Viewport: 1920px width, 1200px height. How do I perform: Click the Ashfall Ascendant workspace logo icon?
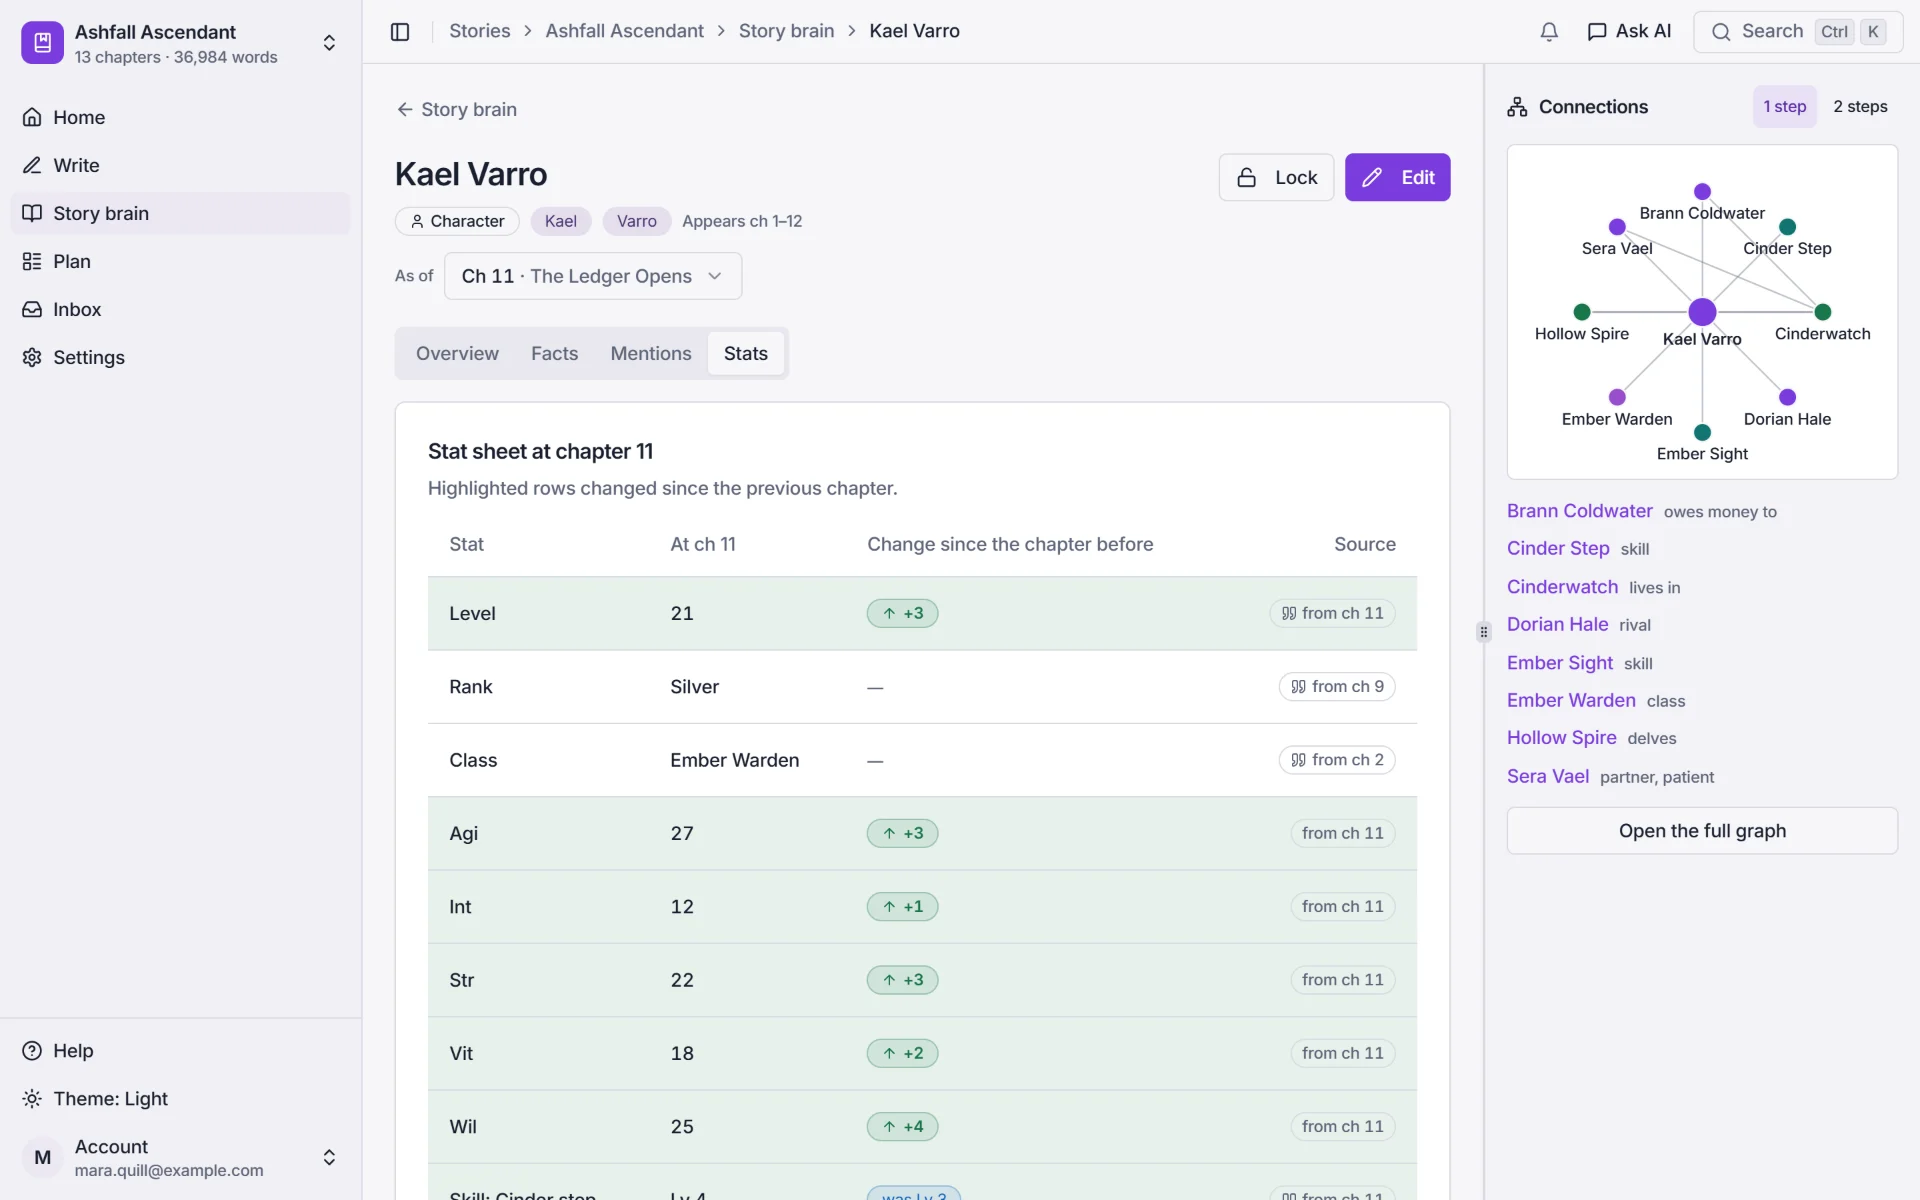pos(42,43)
